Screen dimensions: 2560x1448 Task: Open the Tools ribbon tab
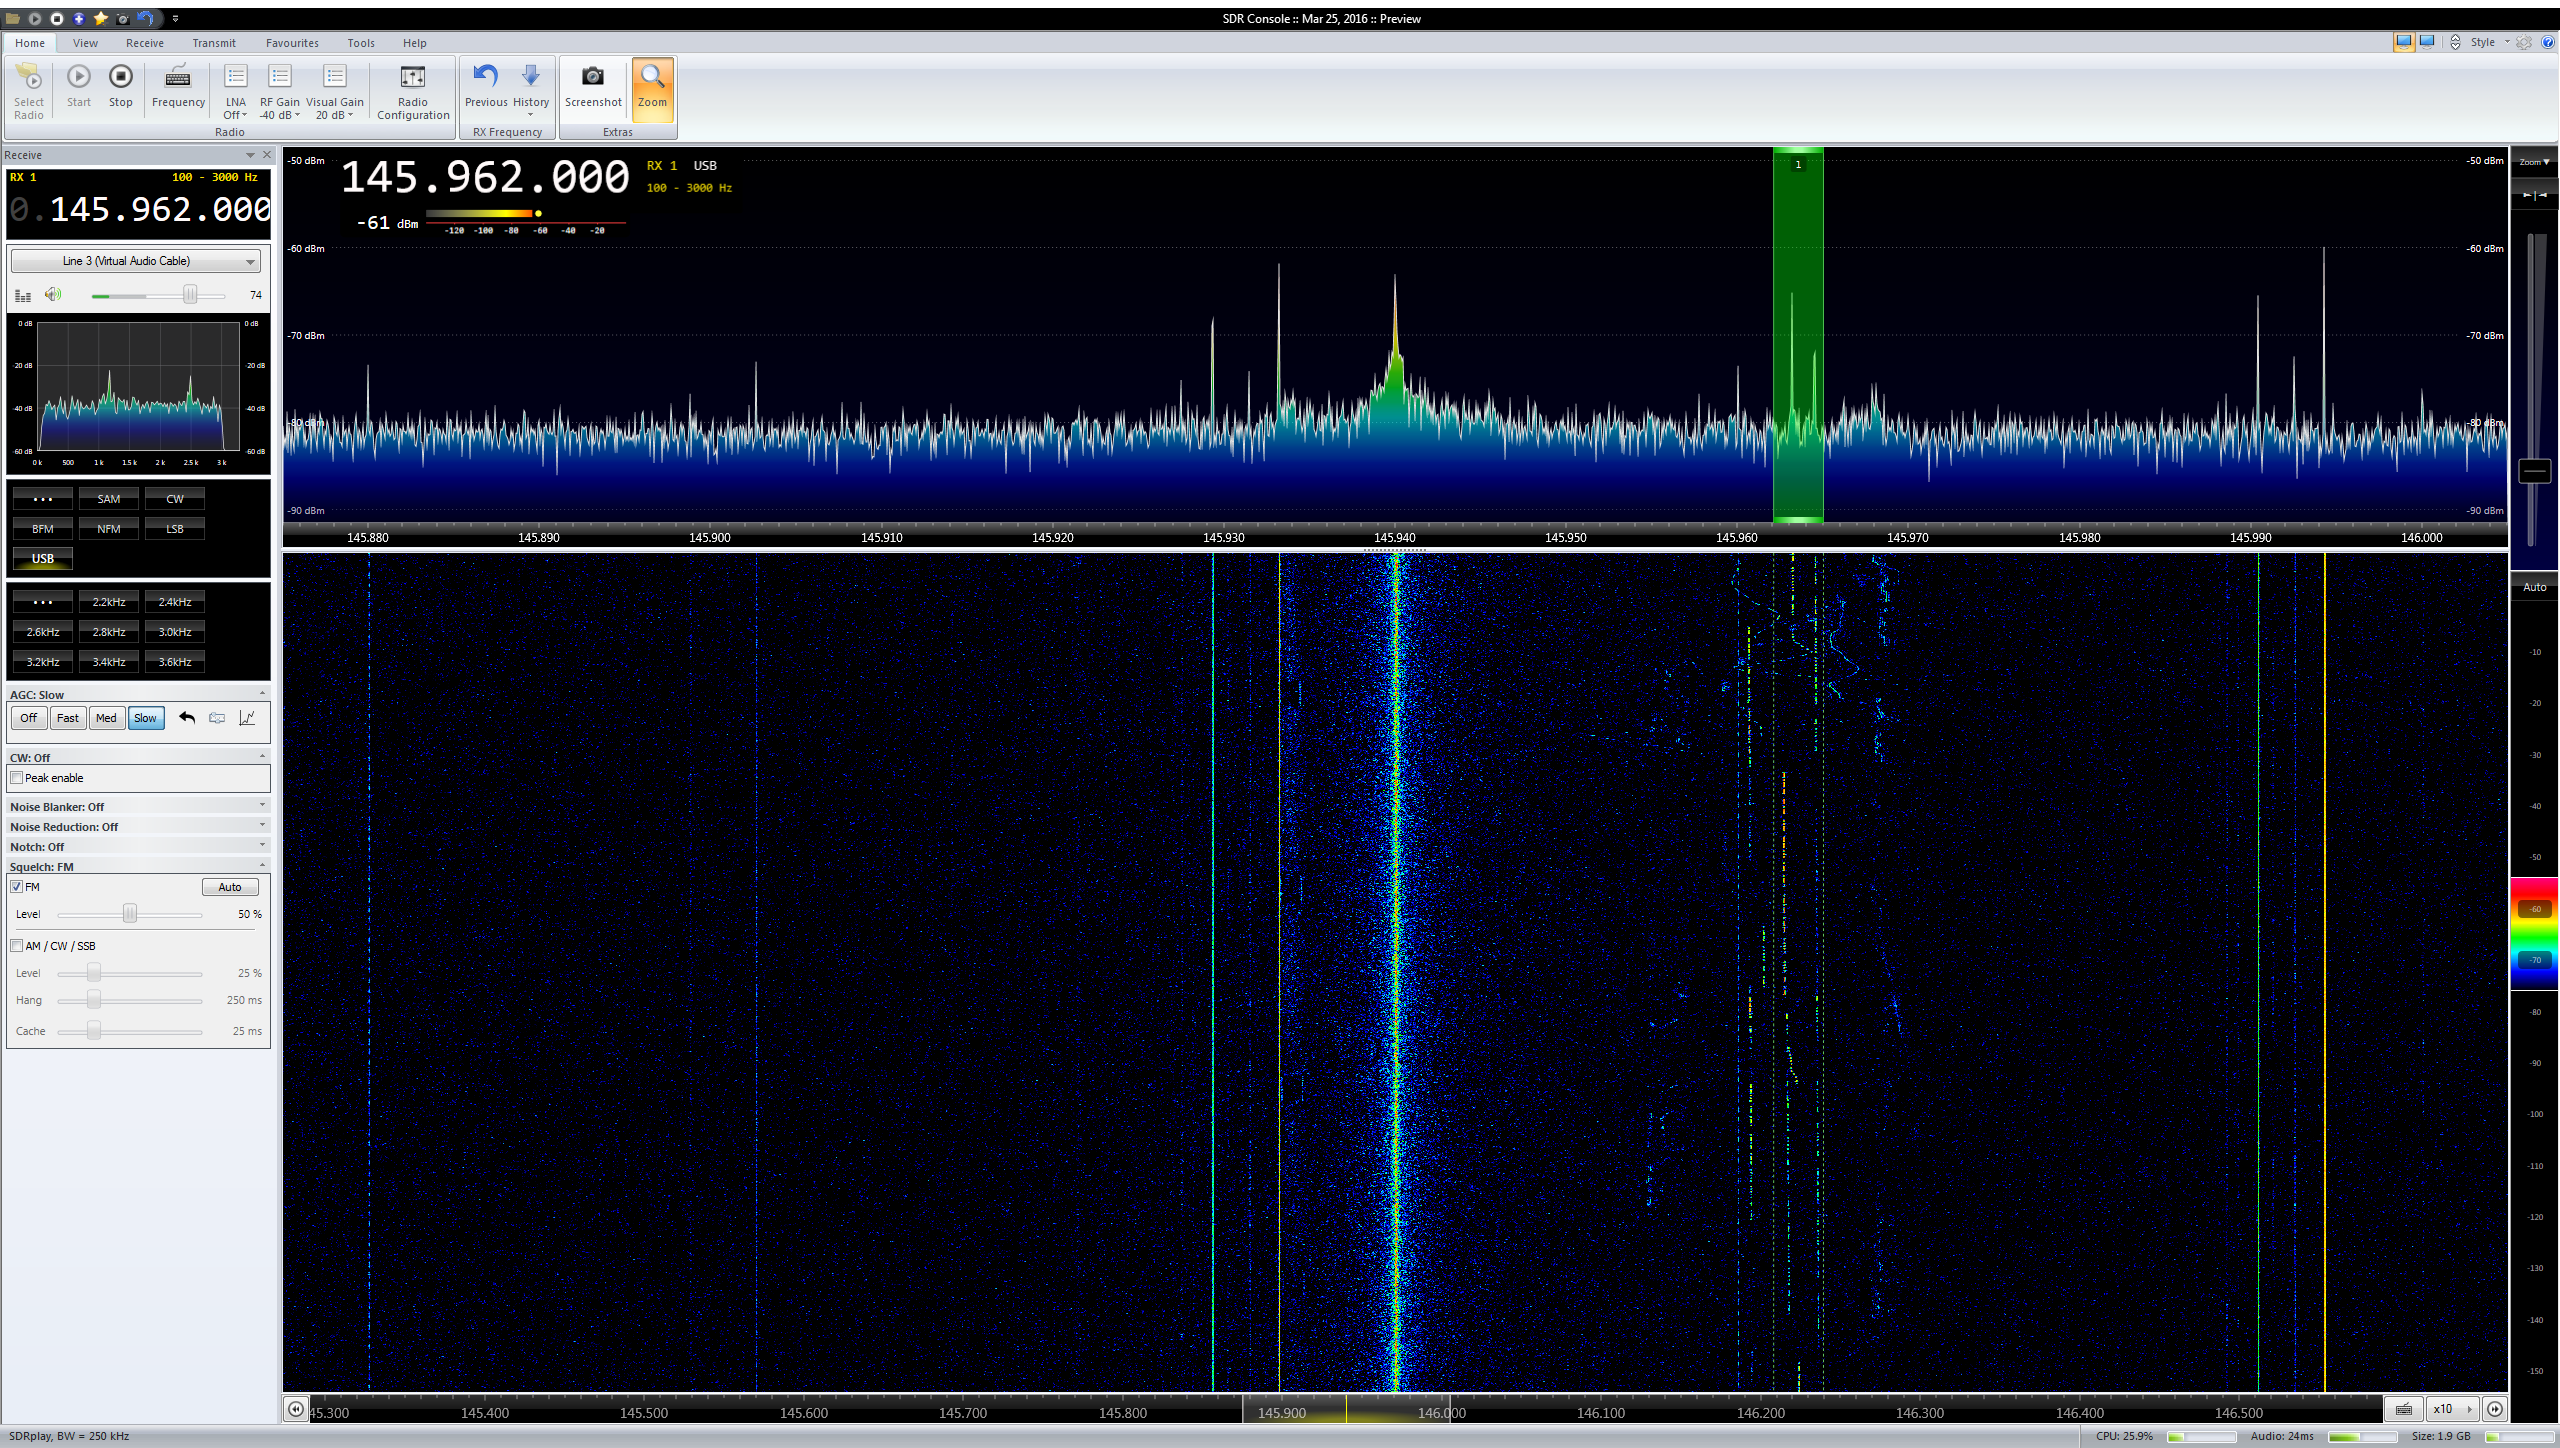(x=361, y=43)
